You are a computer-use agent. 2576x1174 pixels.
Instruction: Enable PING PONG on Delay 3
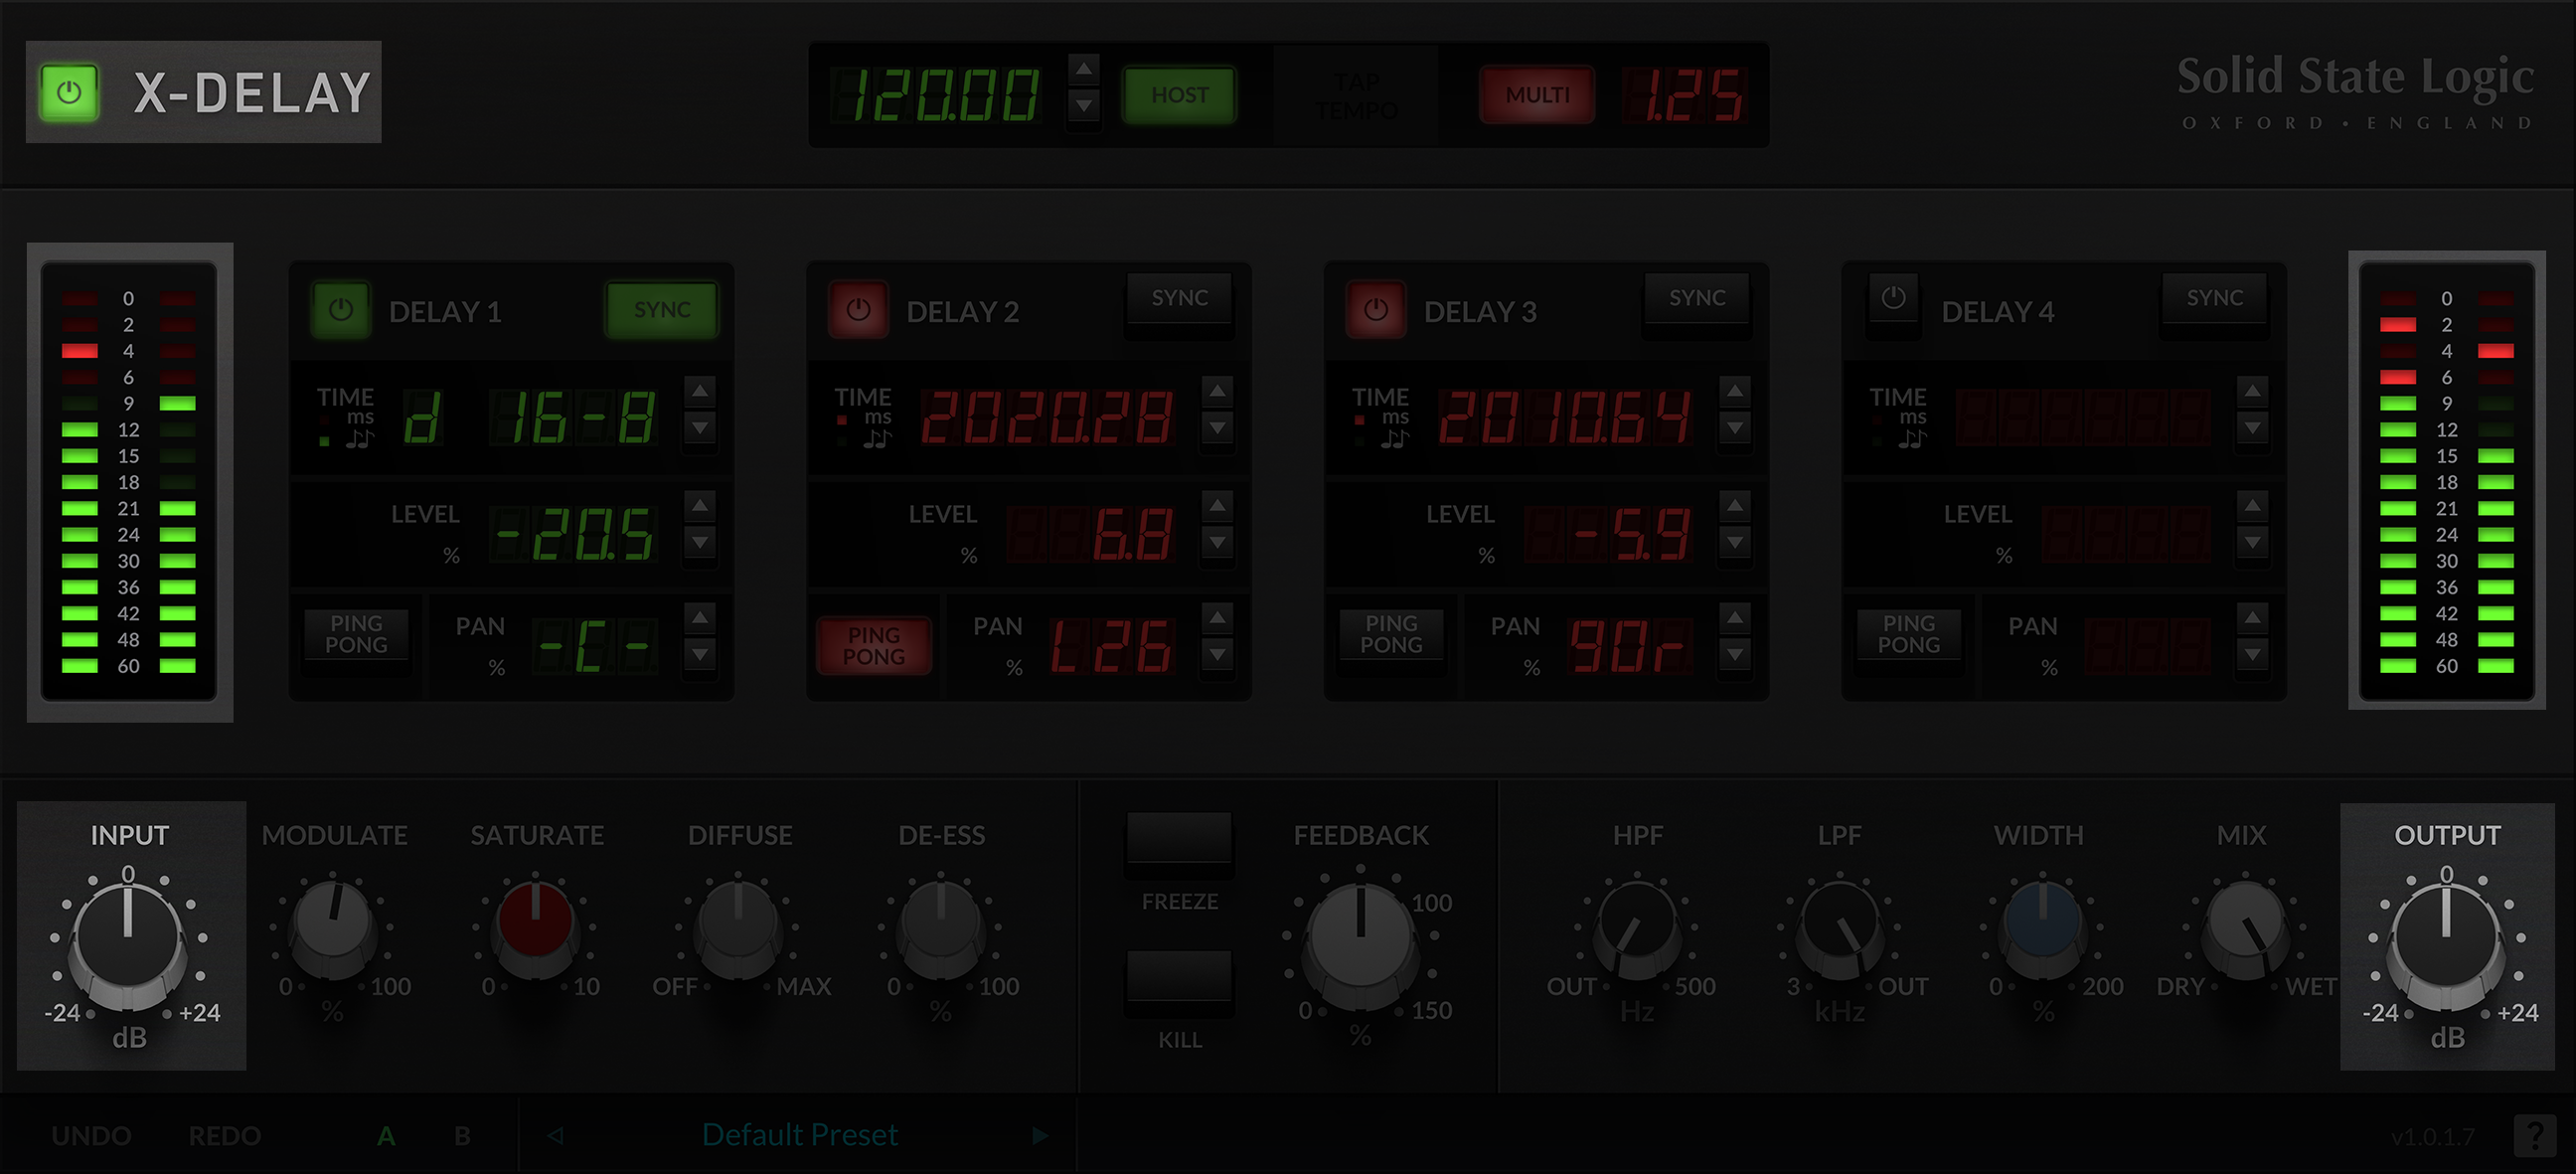pos(1391,634)
